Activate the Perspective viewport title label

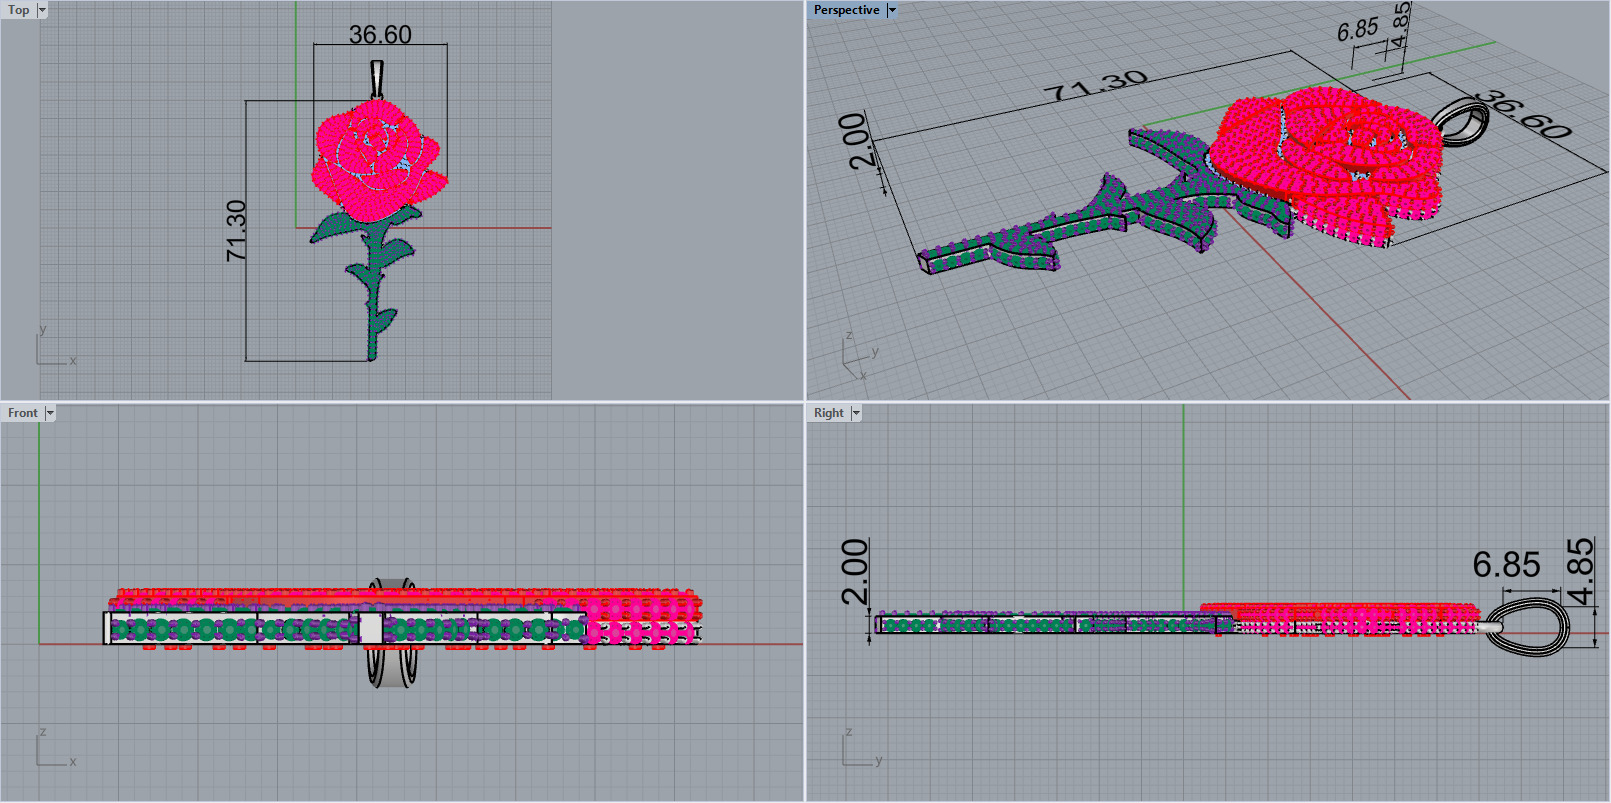[x=847, y=10]
